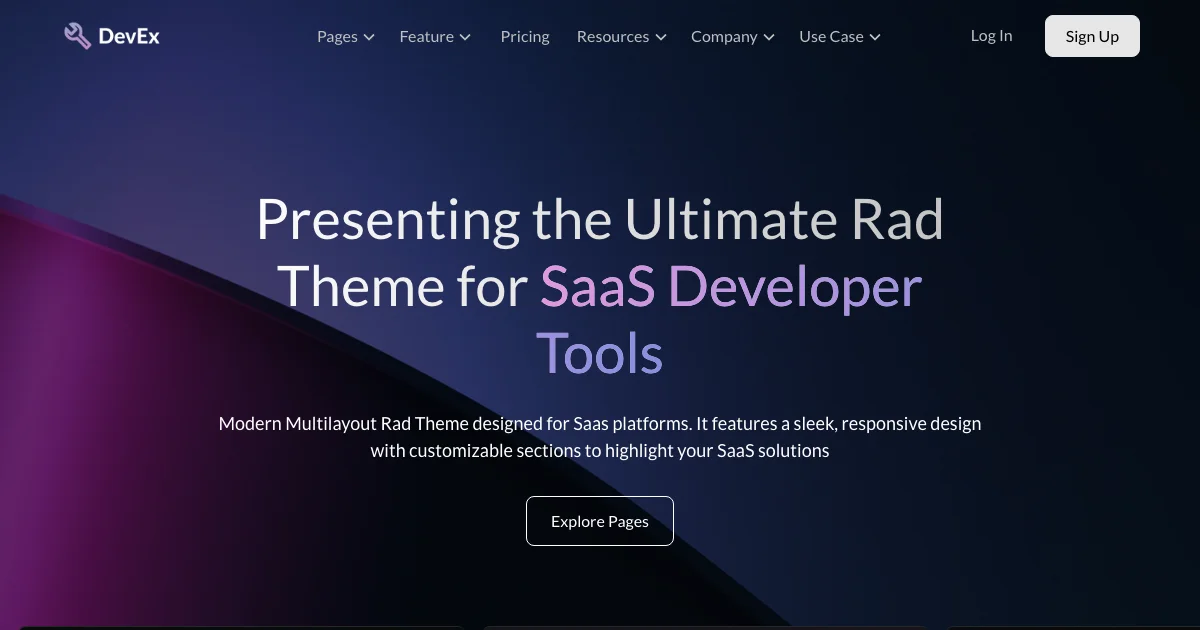Open the Resources menu
The width and height of the screenshot is (1200, 630).
click(621, 36)
